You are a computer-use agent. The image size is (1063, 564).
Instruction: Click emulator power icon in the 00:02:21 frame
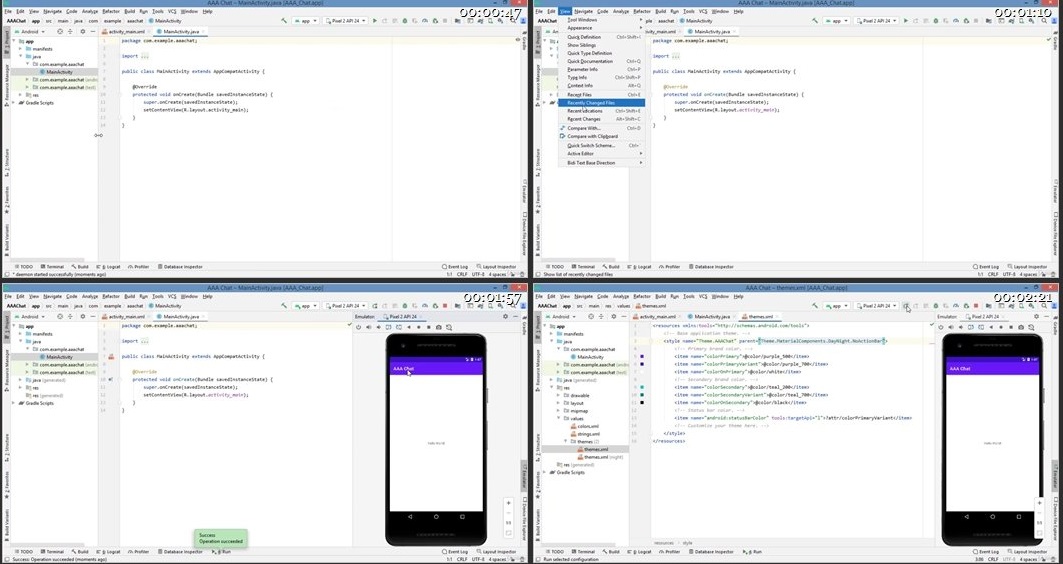941,327
